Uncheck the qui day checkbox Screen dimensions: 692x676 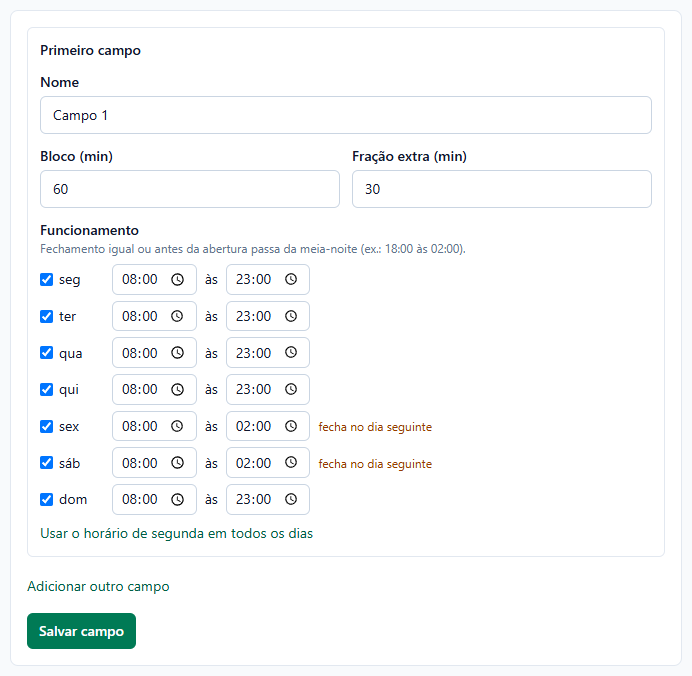[x=46, y=389]
